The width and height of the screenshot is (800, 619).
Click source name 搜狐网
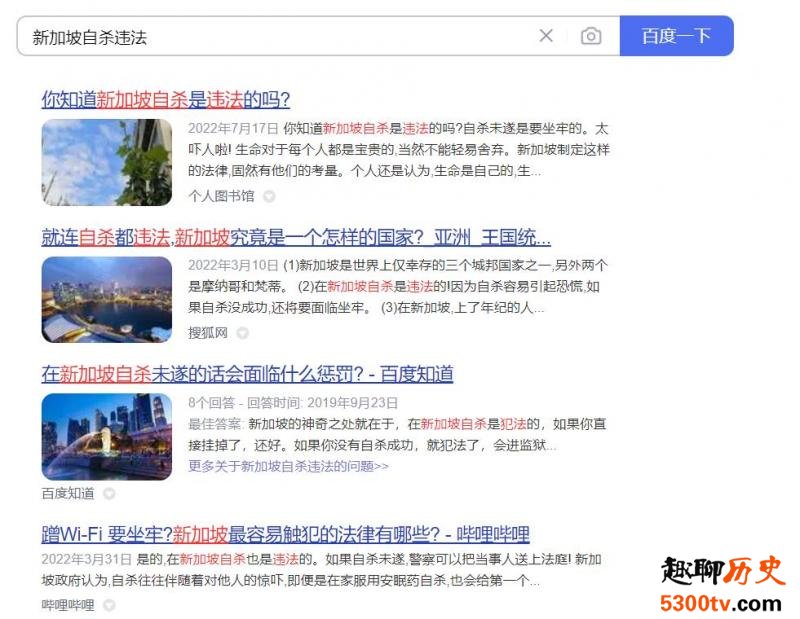(x=208, y=333)
